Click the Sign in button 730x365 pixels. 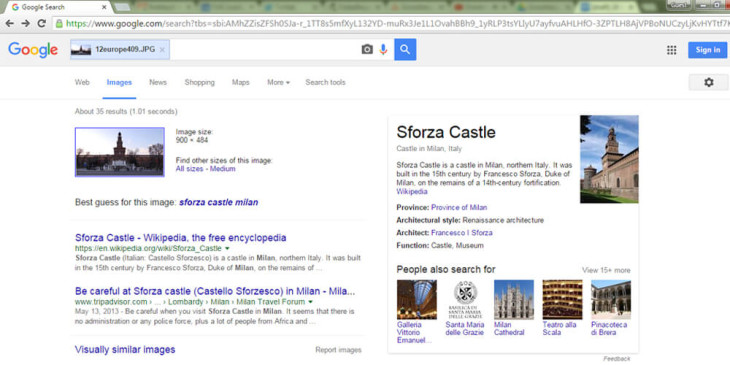pyautogui.click(x=708, y=50)
